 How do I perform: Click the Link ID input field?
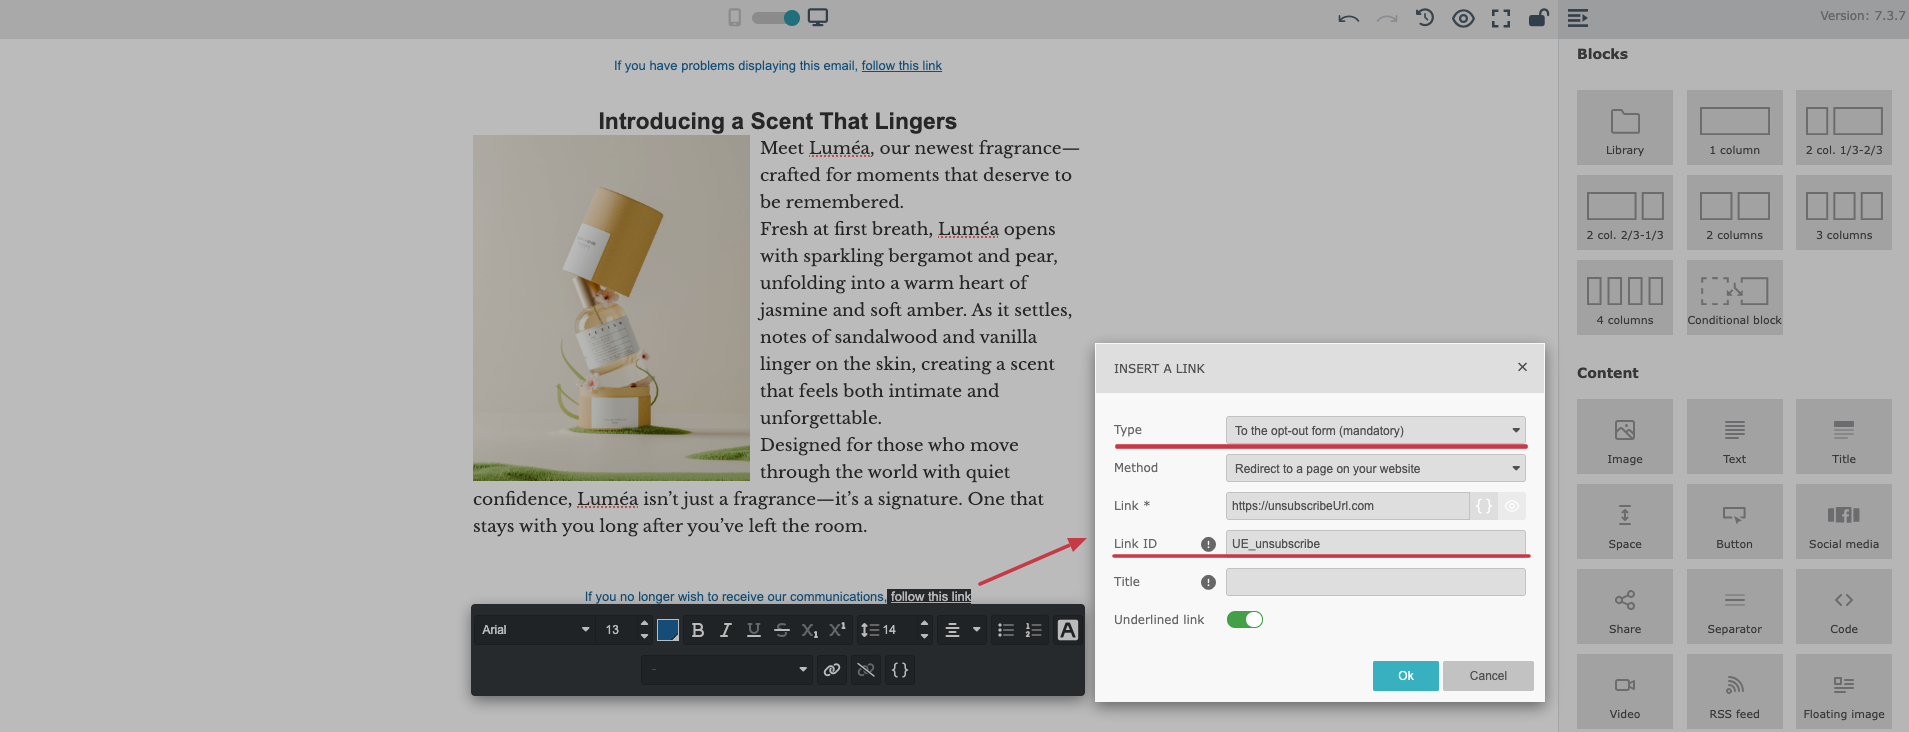point(1376,544)
